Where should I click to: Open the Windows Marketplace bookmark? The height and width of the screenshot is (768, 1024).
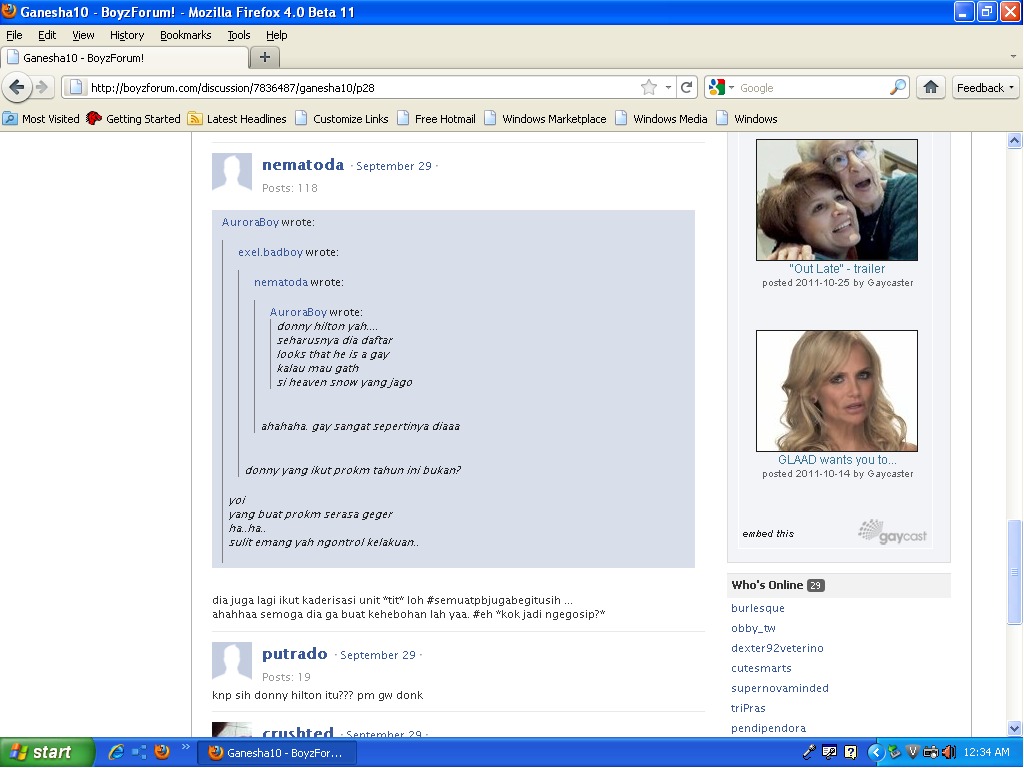pyautogui.click(x=546, y=119)
